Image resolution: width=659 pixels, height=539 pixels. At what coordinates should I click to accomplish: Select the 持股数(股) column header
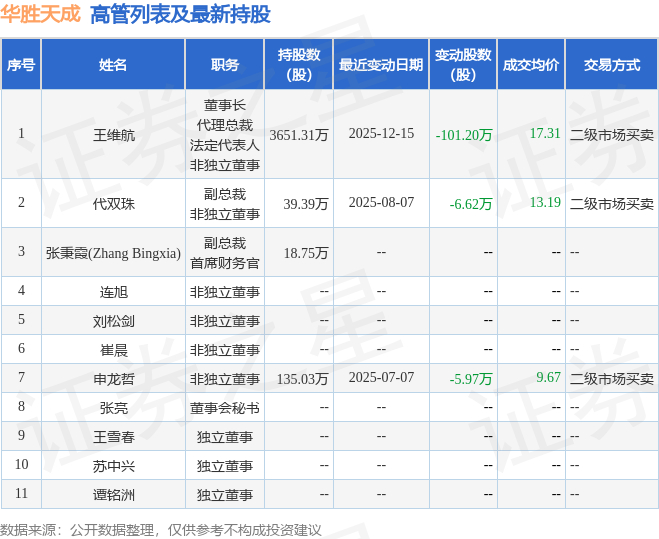coord(299,65)
